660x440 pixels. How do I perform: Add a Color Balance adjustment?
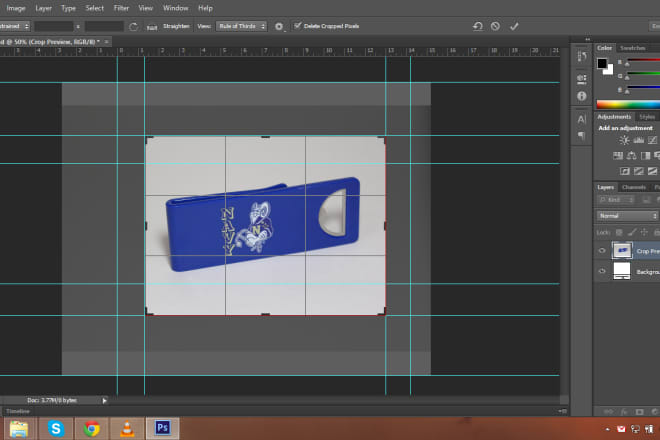631,156
